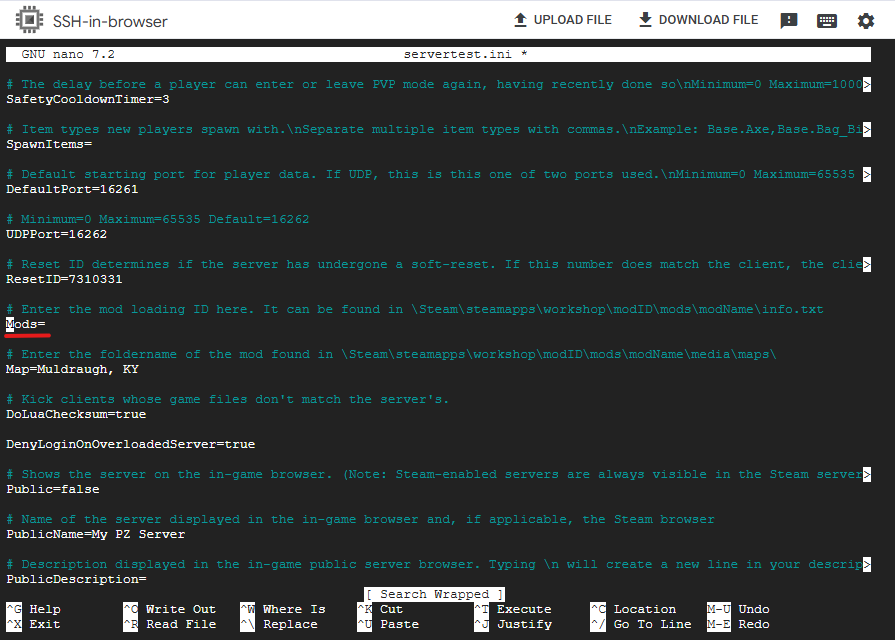Click the Enter the mod loading ID comment
Image resolution: width=895 pixels, height=640 pixels.
[414, 309]
